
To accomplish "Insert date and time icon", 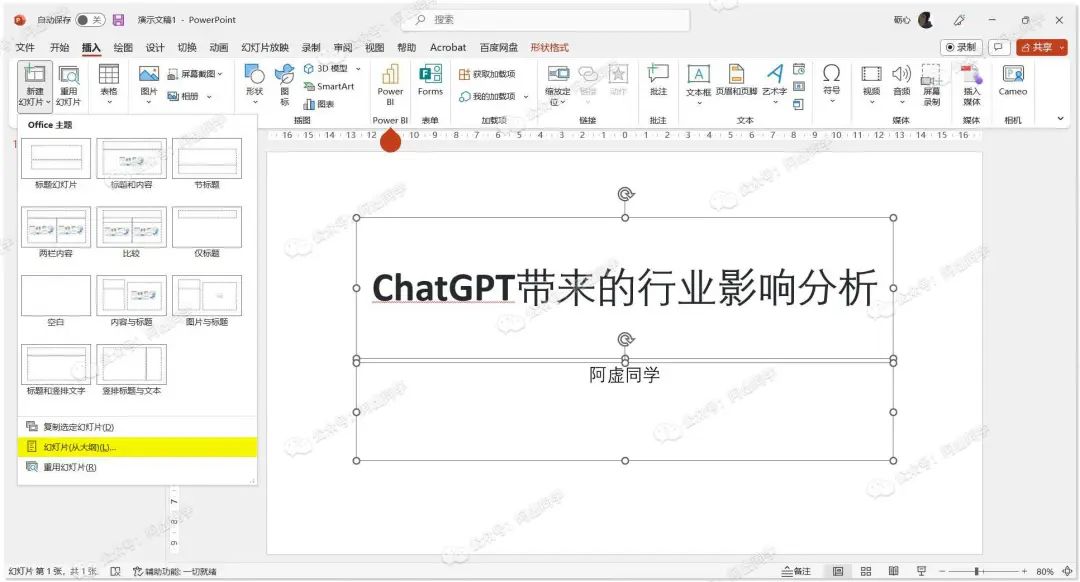I will tap(799, 69).
